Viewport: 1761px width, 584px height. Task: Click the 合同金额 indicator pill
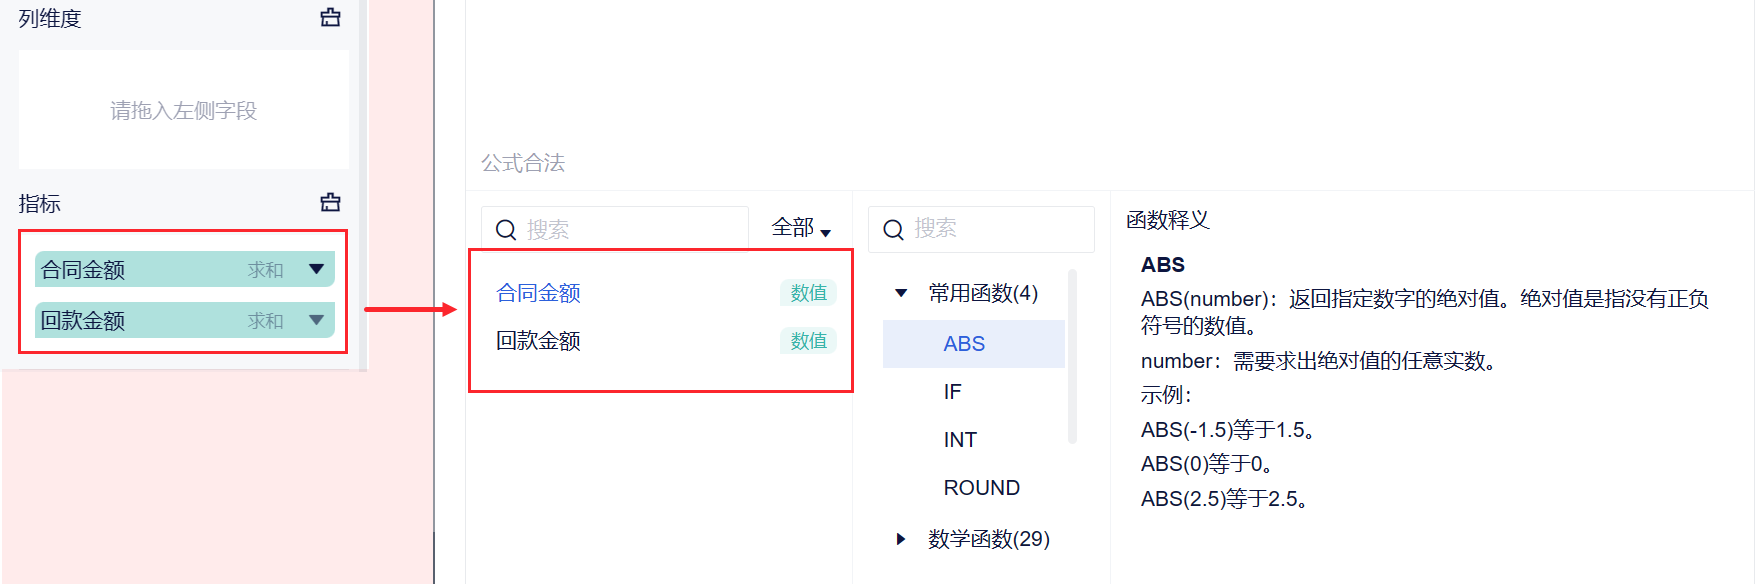click(x=140, y=269)
